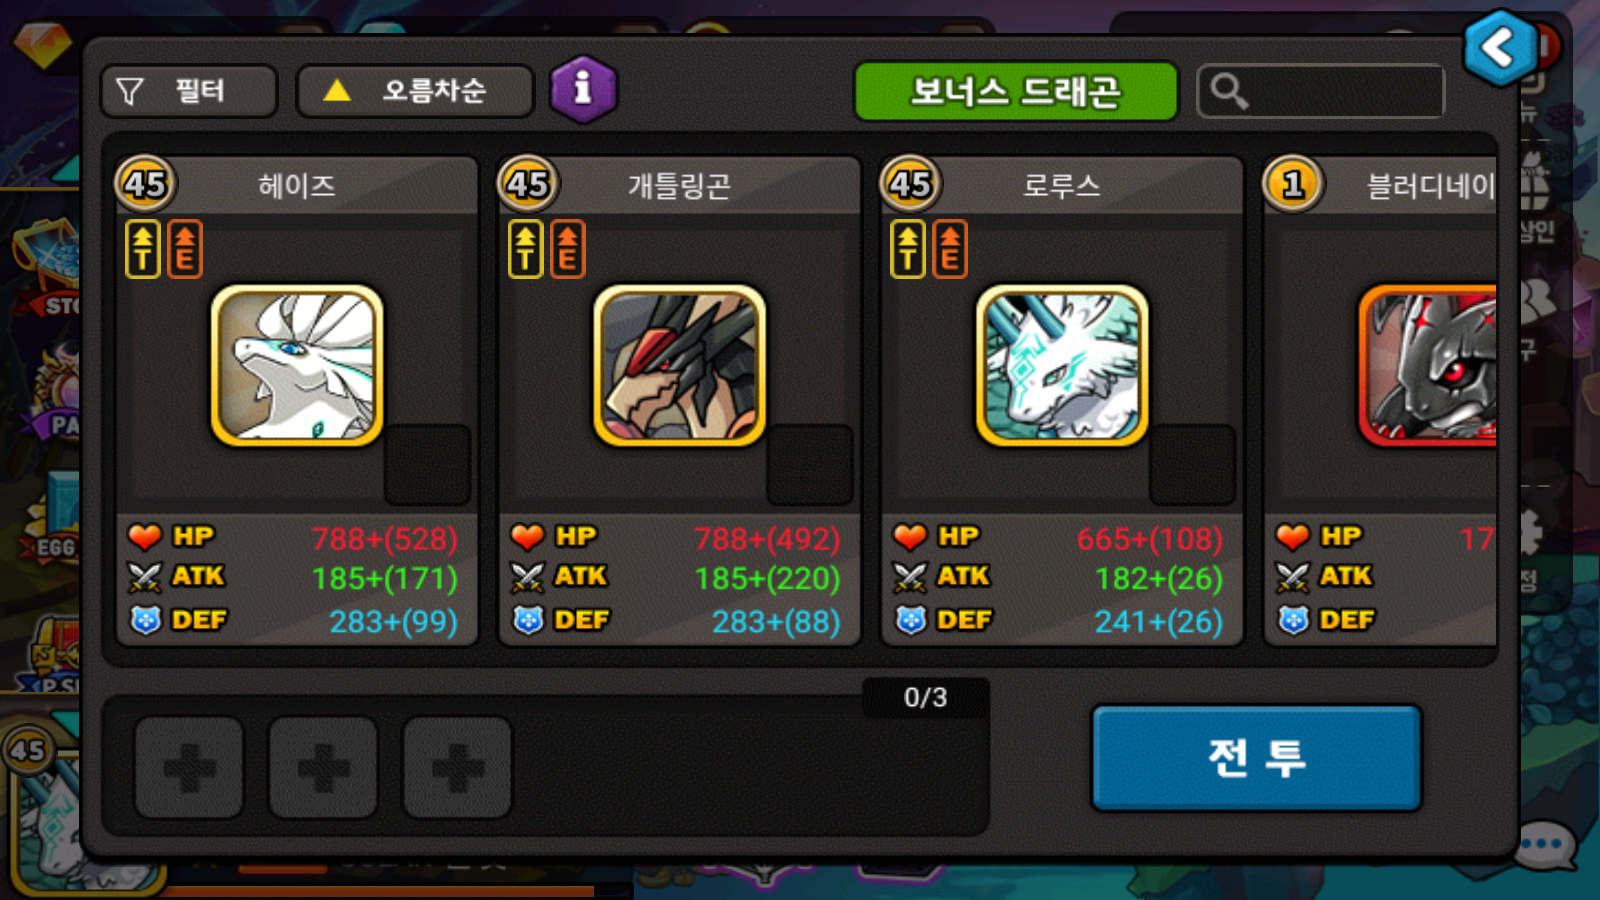The height and width of the screenshot is (900, 1600).
Task: Select the 개틀링곤 dragon portrait
Action: point(679,366)
